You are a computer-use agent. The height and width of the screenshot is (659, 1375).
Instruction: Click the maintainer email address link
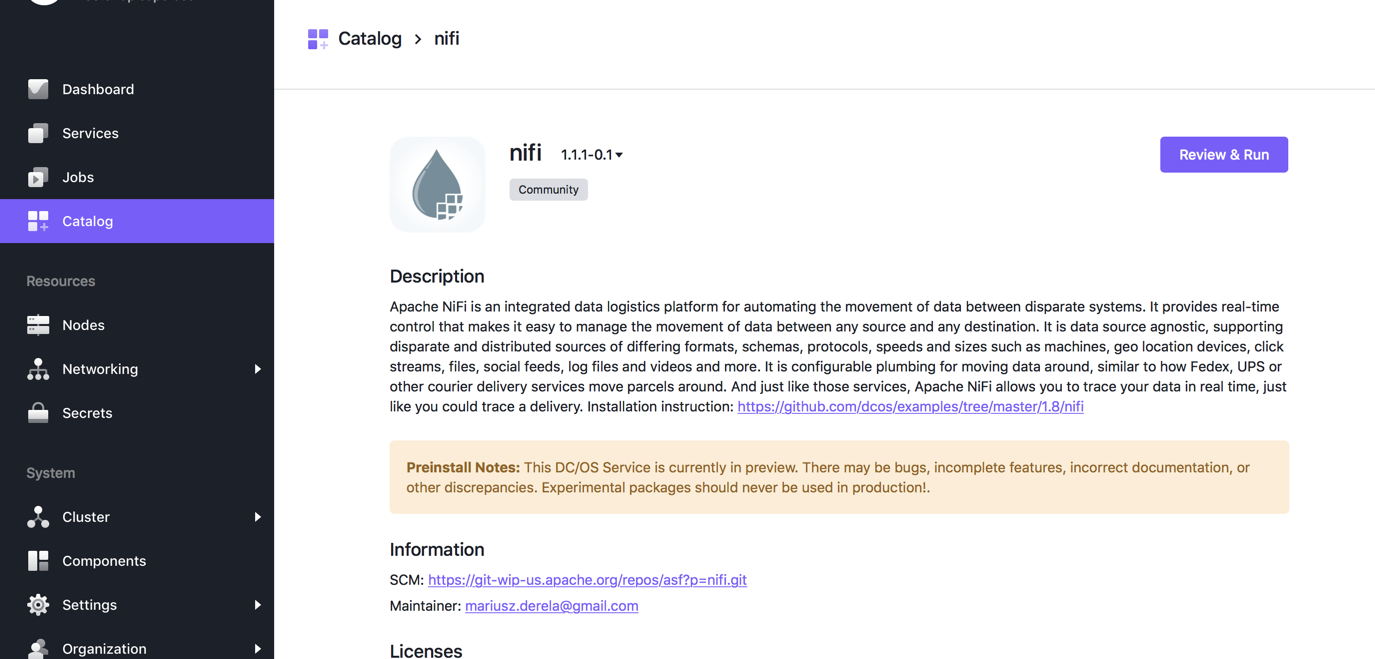pos(551,606)
